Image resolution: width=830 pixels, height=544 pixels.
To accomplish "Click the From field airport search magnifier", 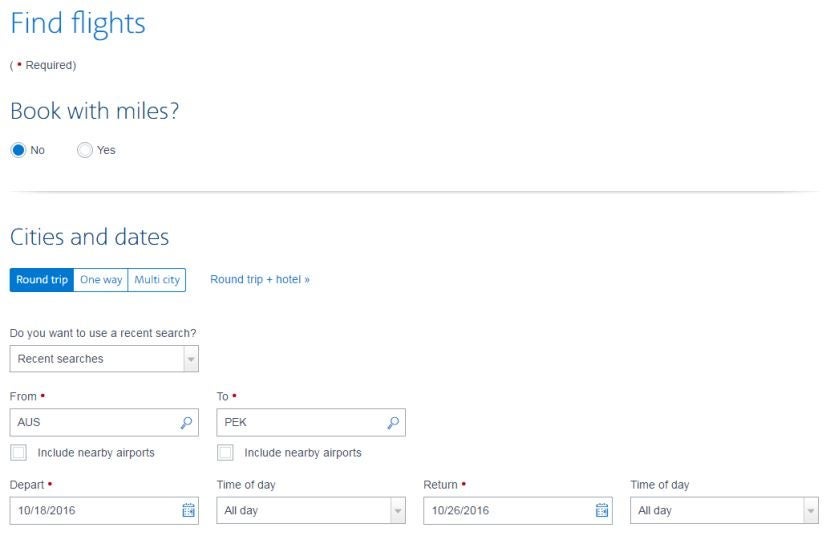I will [186, 423].
